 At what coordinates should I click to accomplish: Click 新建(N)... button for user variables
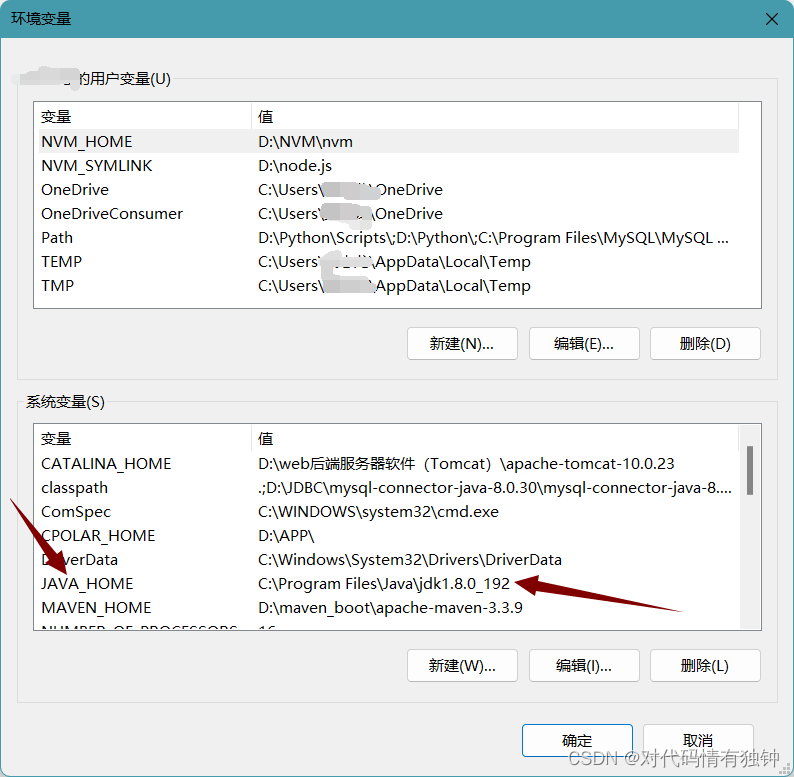click(x=462, y=343)
